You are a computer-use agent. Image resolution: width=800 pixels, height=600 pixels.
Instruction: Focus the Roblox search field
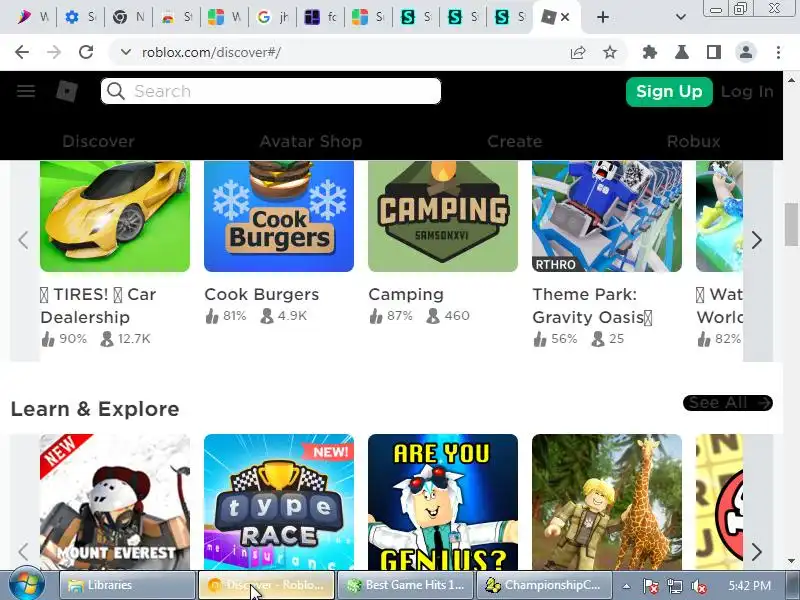point(270,91)
